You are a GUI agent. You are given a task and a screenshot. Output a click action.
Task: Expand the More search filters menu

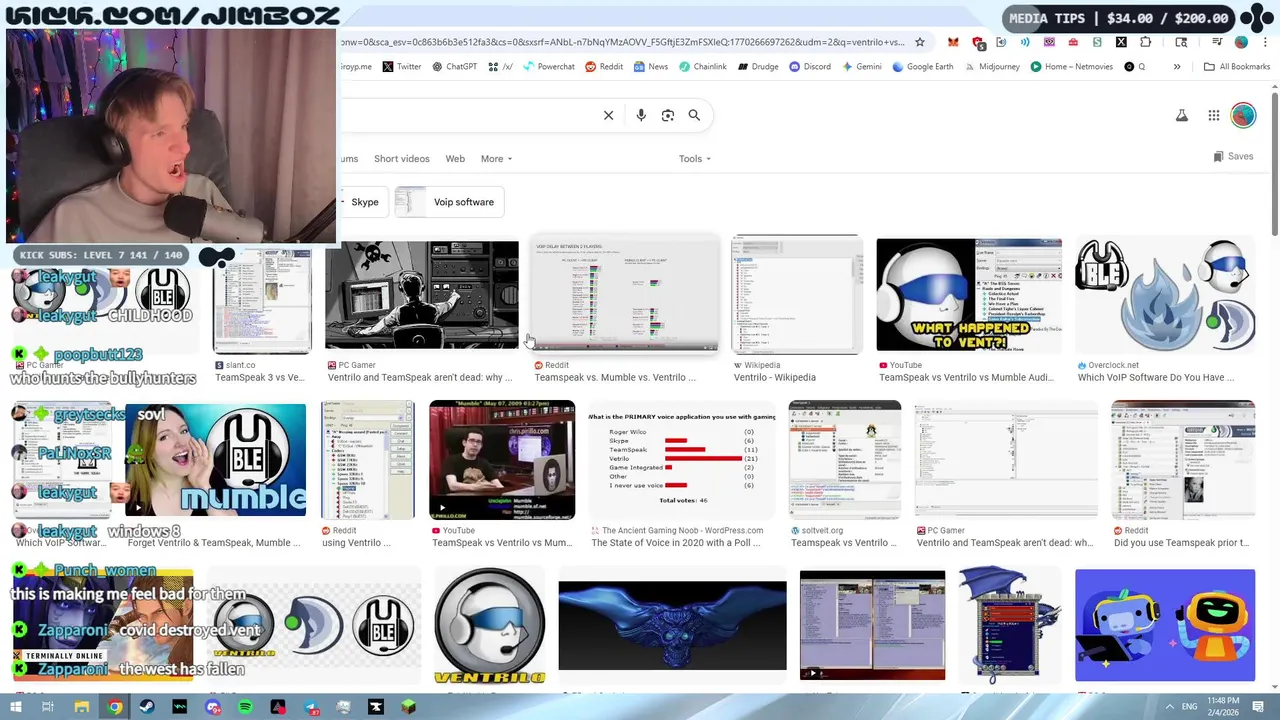(x=496, y=159)
